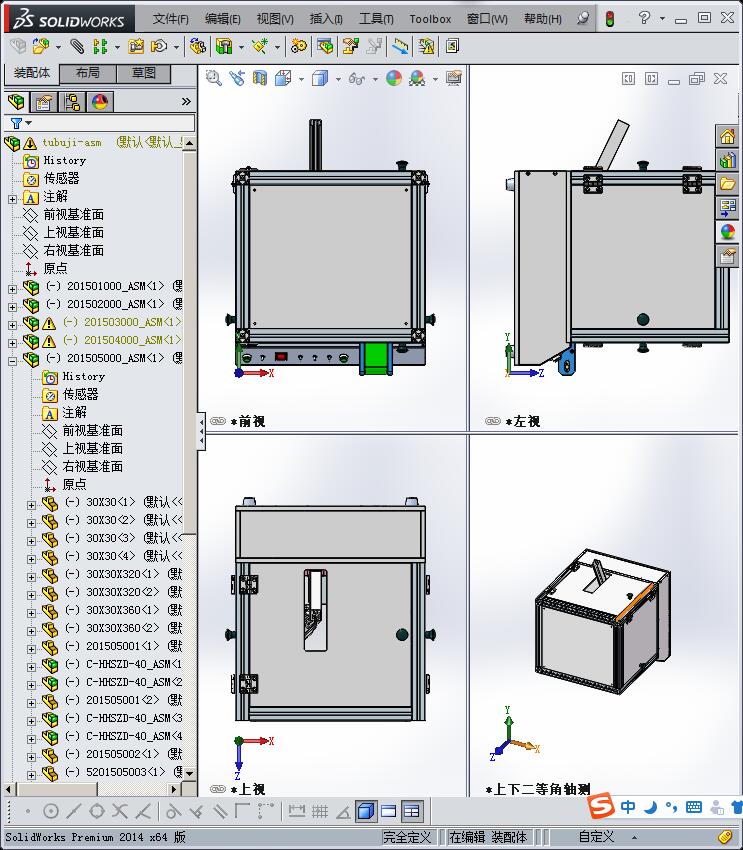Toggle the top view link icon
The height and width of the screenshot is (850, 743).
coord(218,789)
